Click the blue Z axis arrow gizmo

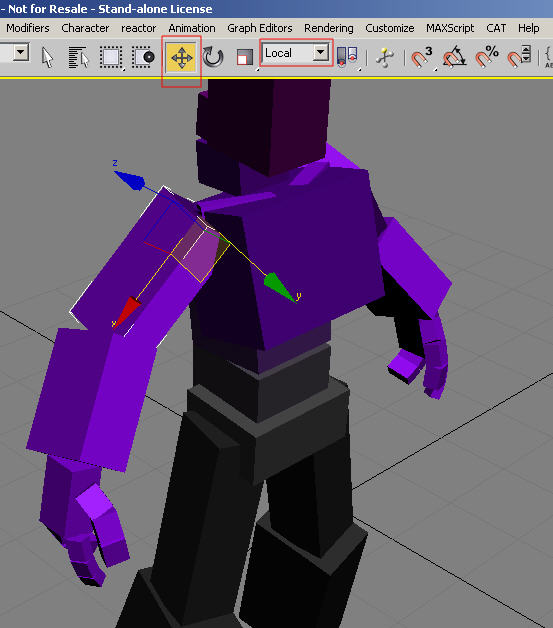click(129, 179)
